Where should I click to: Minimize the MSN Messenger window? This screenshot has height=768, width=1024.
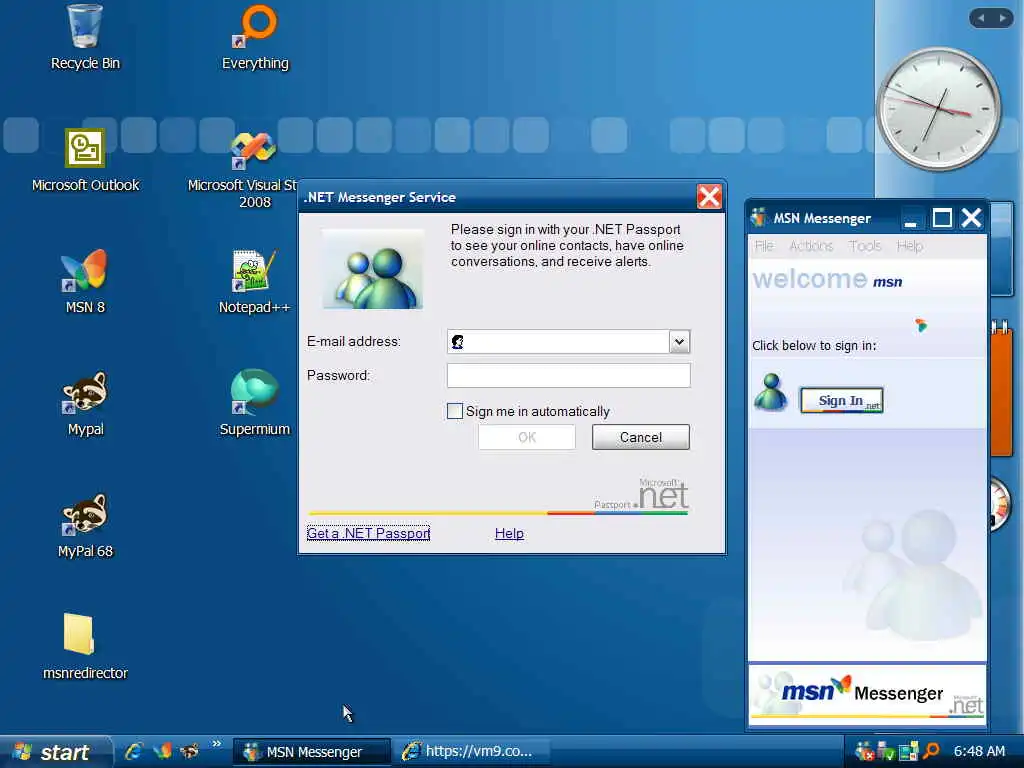point(911,218)
